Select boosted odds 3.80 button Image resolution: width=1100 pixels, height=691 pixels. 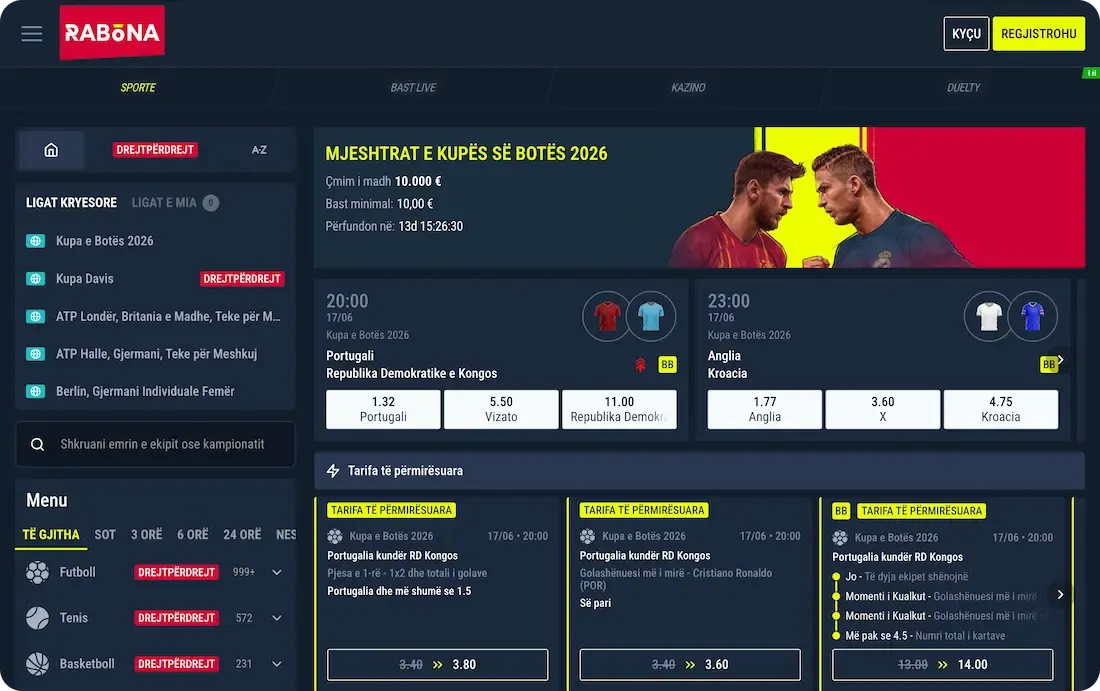point(438,664)
